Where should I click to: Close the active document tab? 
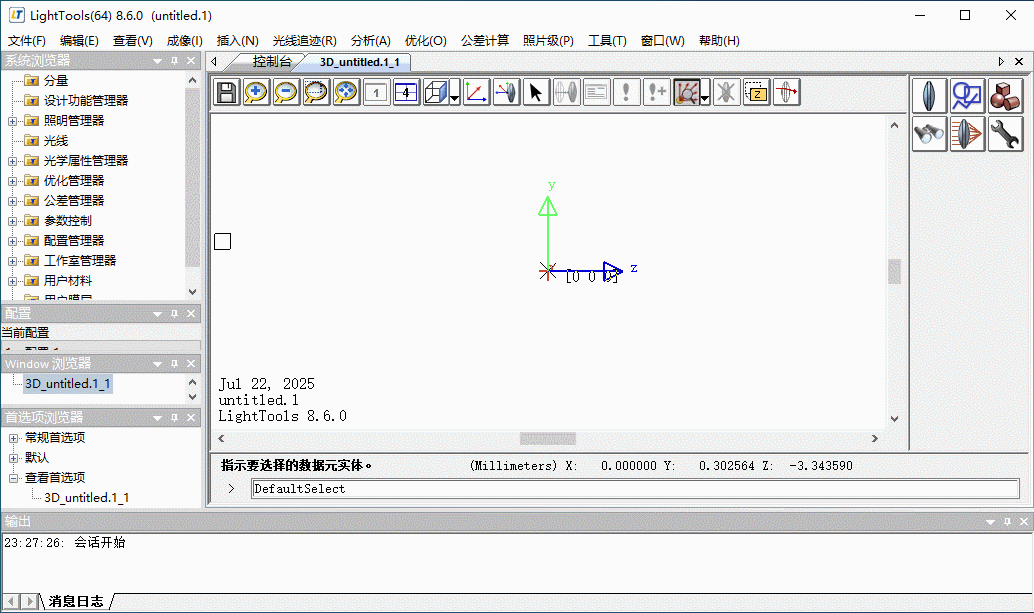click(1019, 61)
